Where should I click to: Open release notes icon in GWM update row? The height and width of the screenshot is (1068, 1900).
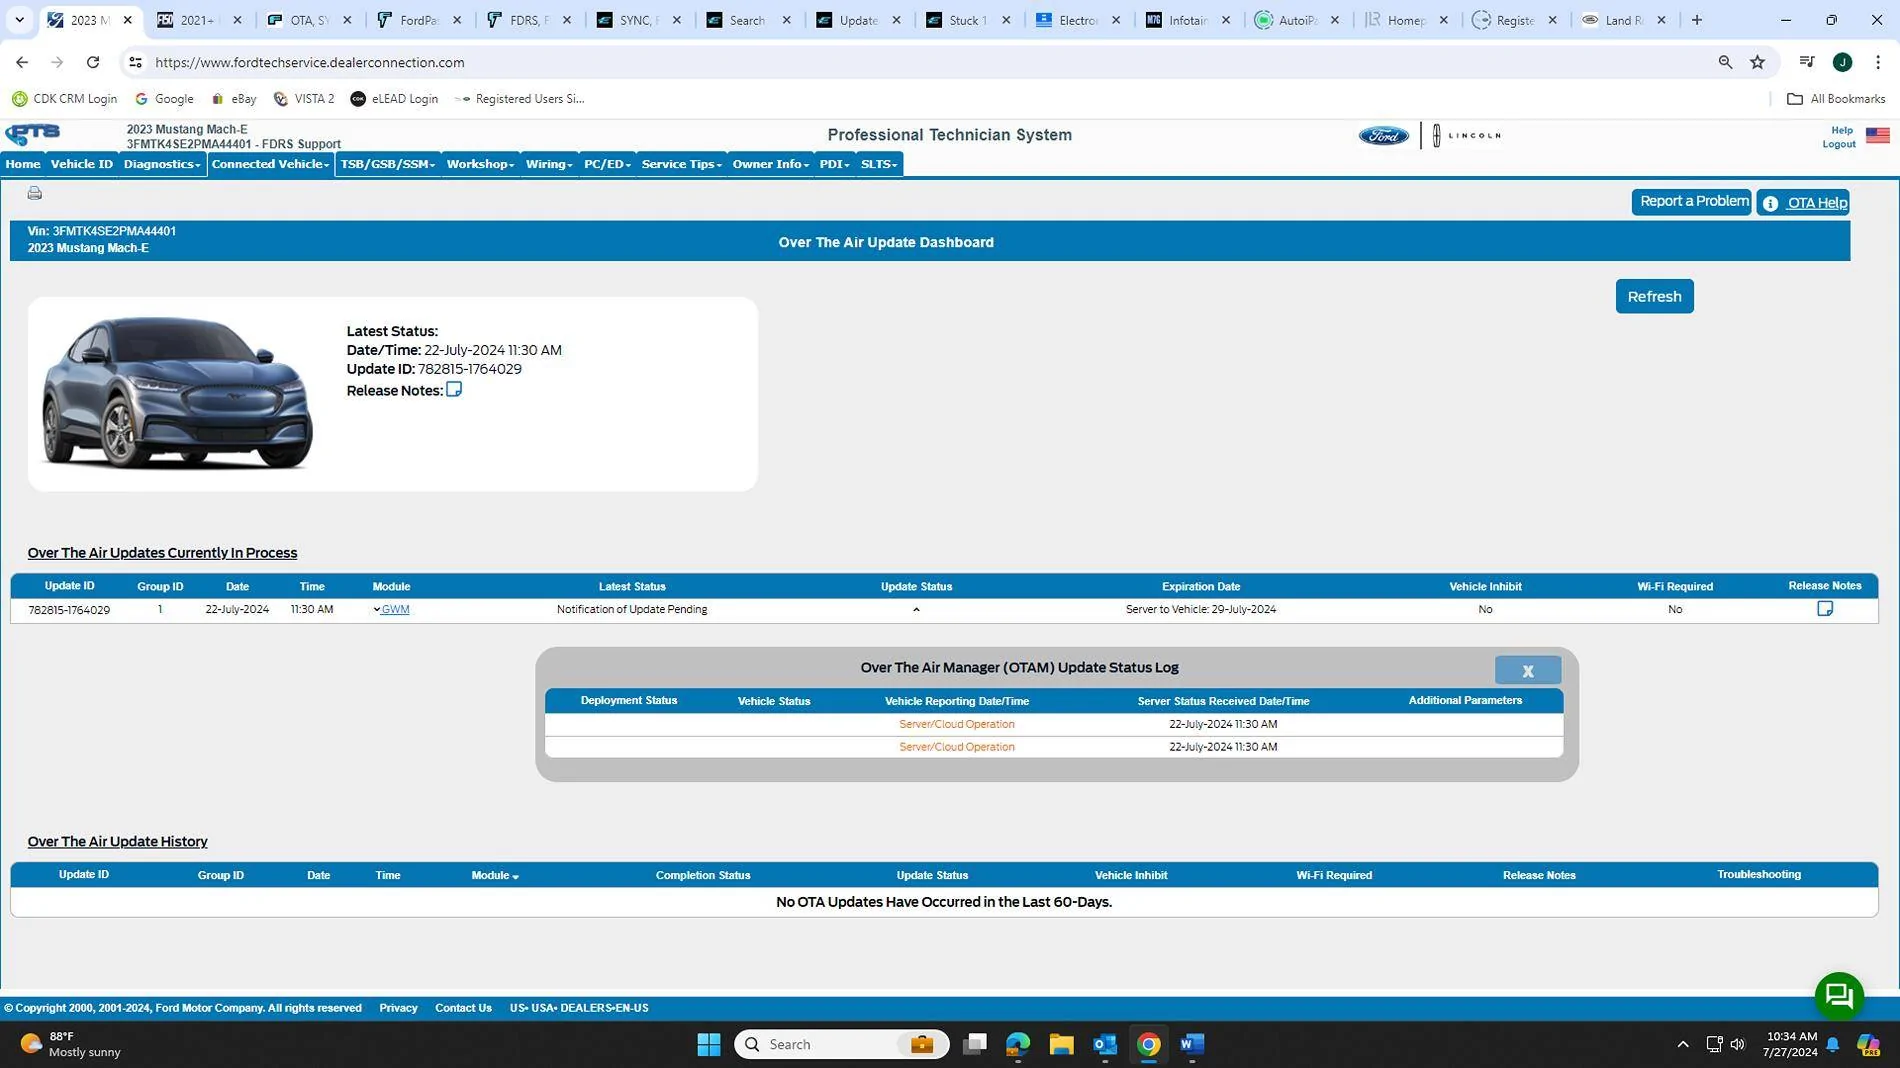(1825, 608)
